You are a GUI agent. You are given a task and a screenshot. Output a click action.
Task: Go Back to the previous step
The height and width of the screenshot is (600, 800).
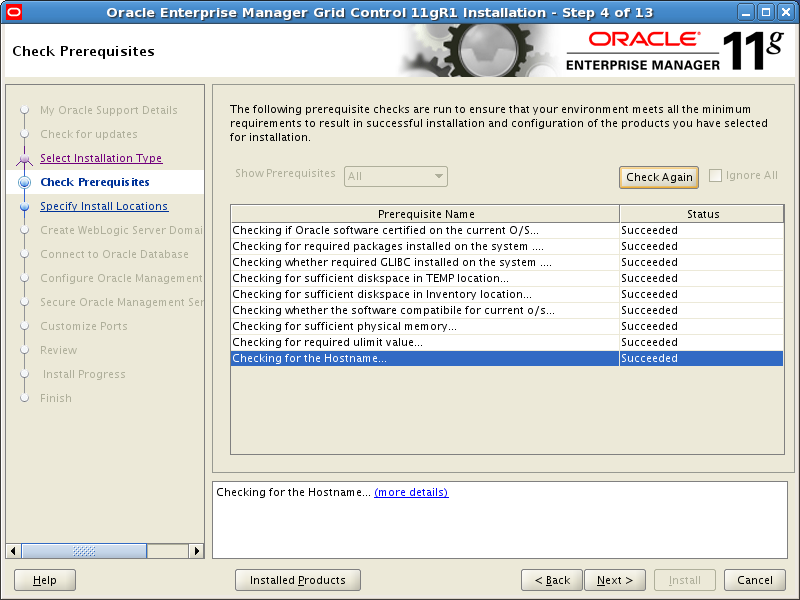pyautogui.click(x=552, y=580)
